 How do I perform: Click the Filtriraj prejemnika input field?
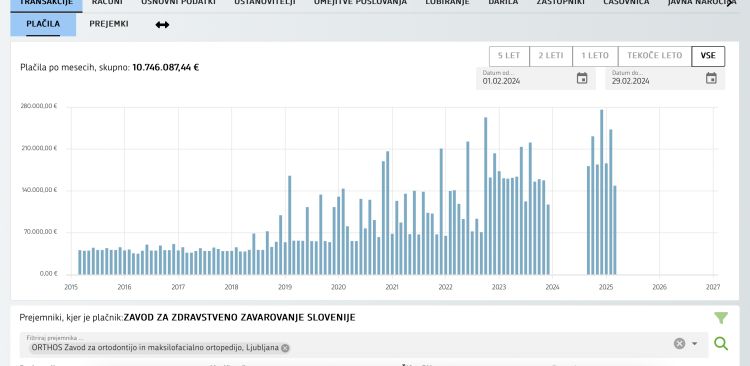(x=364, y=344)
